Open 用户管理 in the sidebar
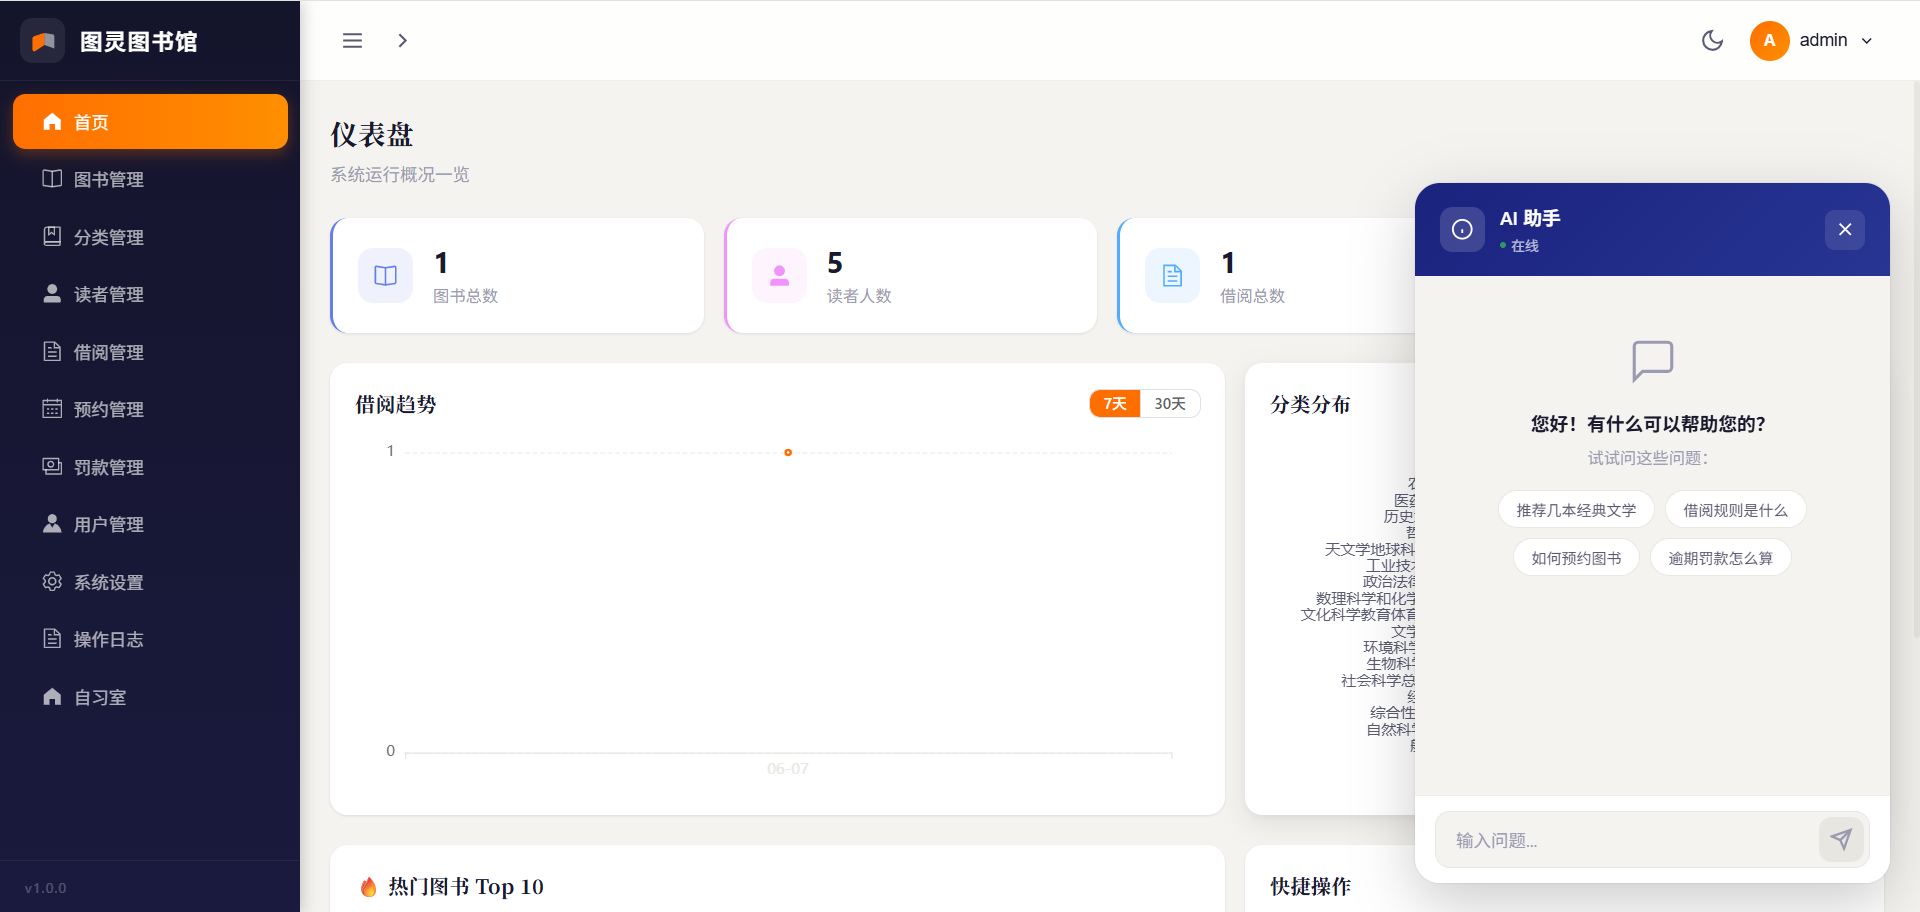 pos(150,524)
